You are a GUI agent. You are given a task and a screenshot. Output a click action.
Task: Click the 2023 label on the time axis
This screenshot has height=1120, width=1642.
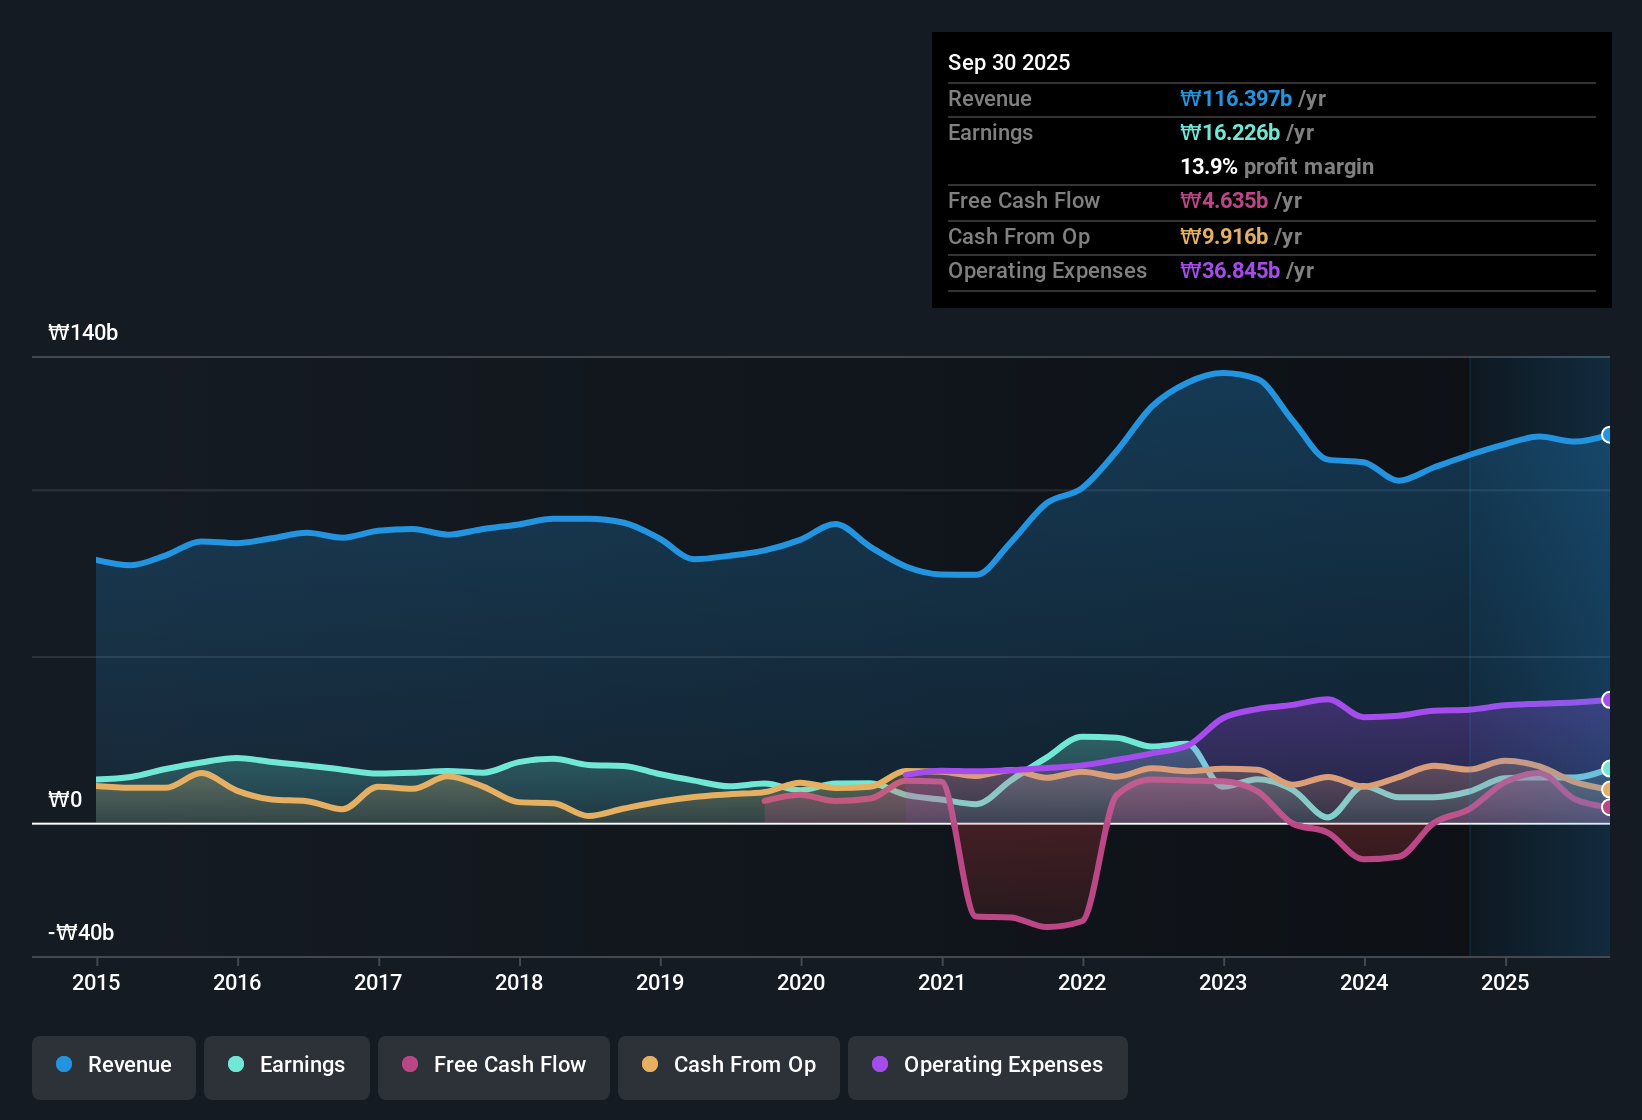[1223, 983]
